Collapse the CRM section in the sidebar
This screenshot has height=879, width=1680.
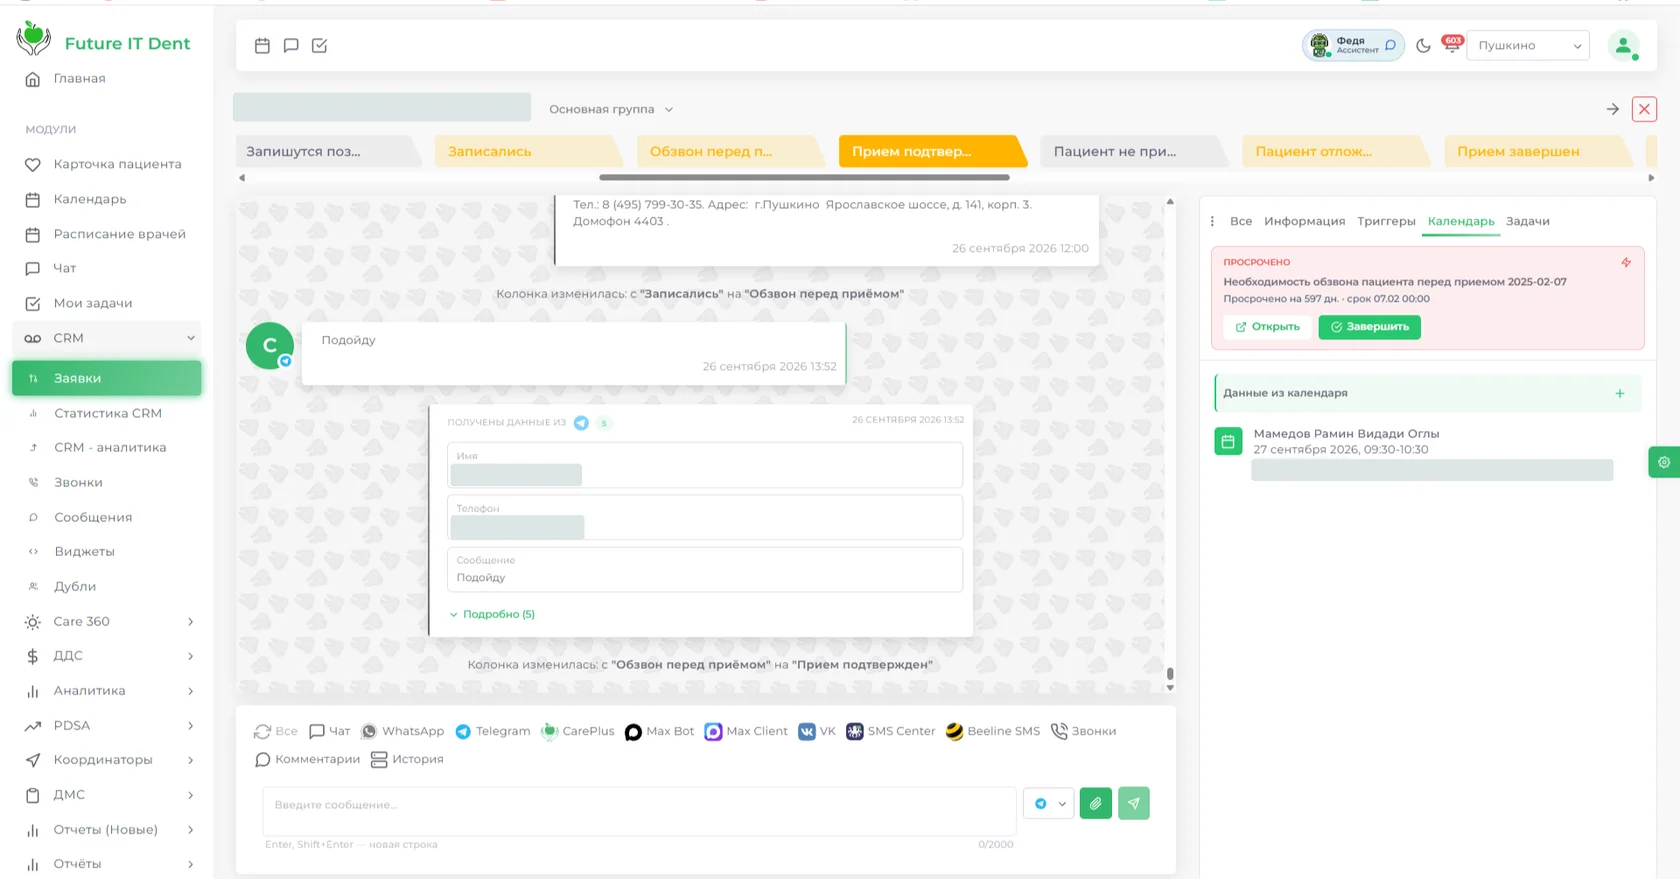[x=107, y=338]
